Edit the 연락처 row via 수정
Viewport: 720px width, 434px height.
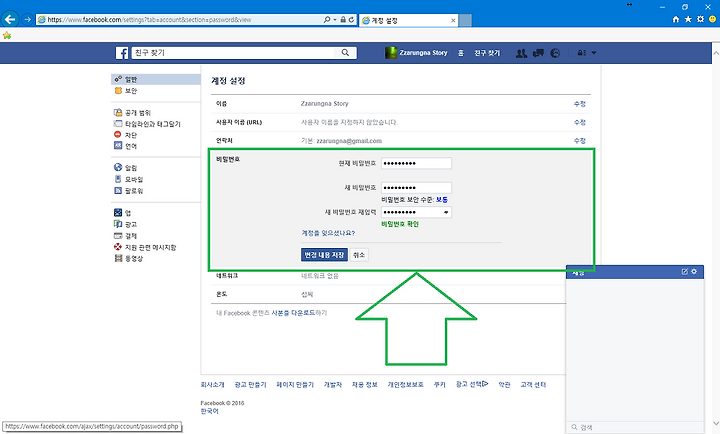point(579,141)
